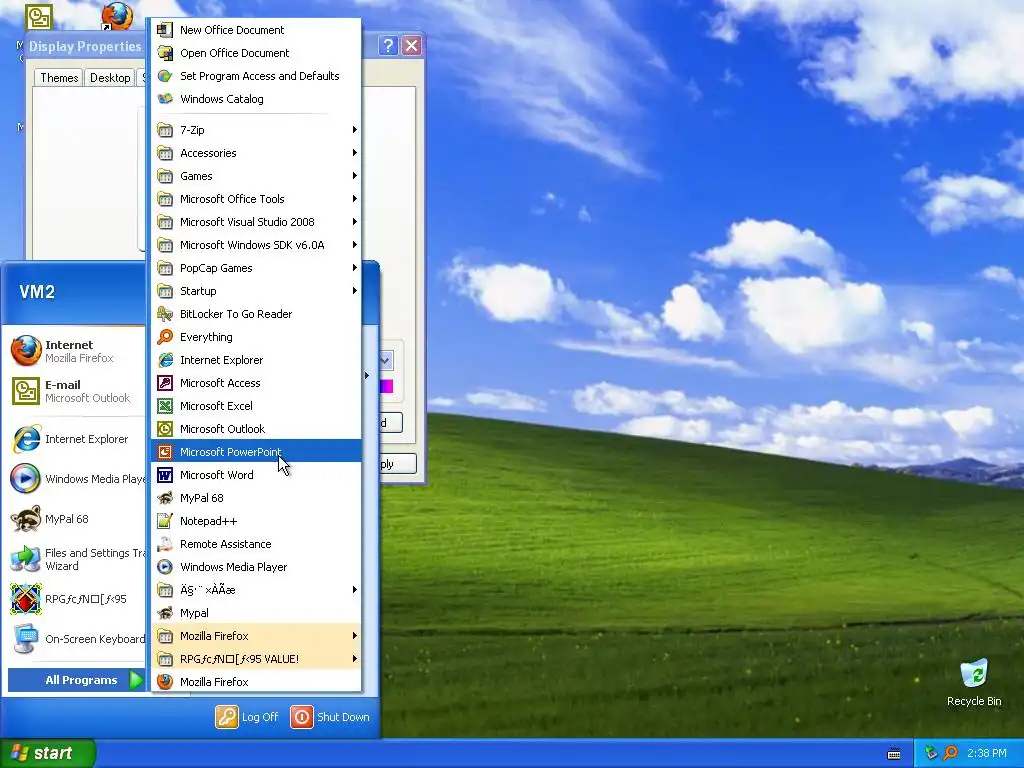Click the Remote Assistance icon
The height and width of the screenshot is (768, 1024).
click(165, 544)
